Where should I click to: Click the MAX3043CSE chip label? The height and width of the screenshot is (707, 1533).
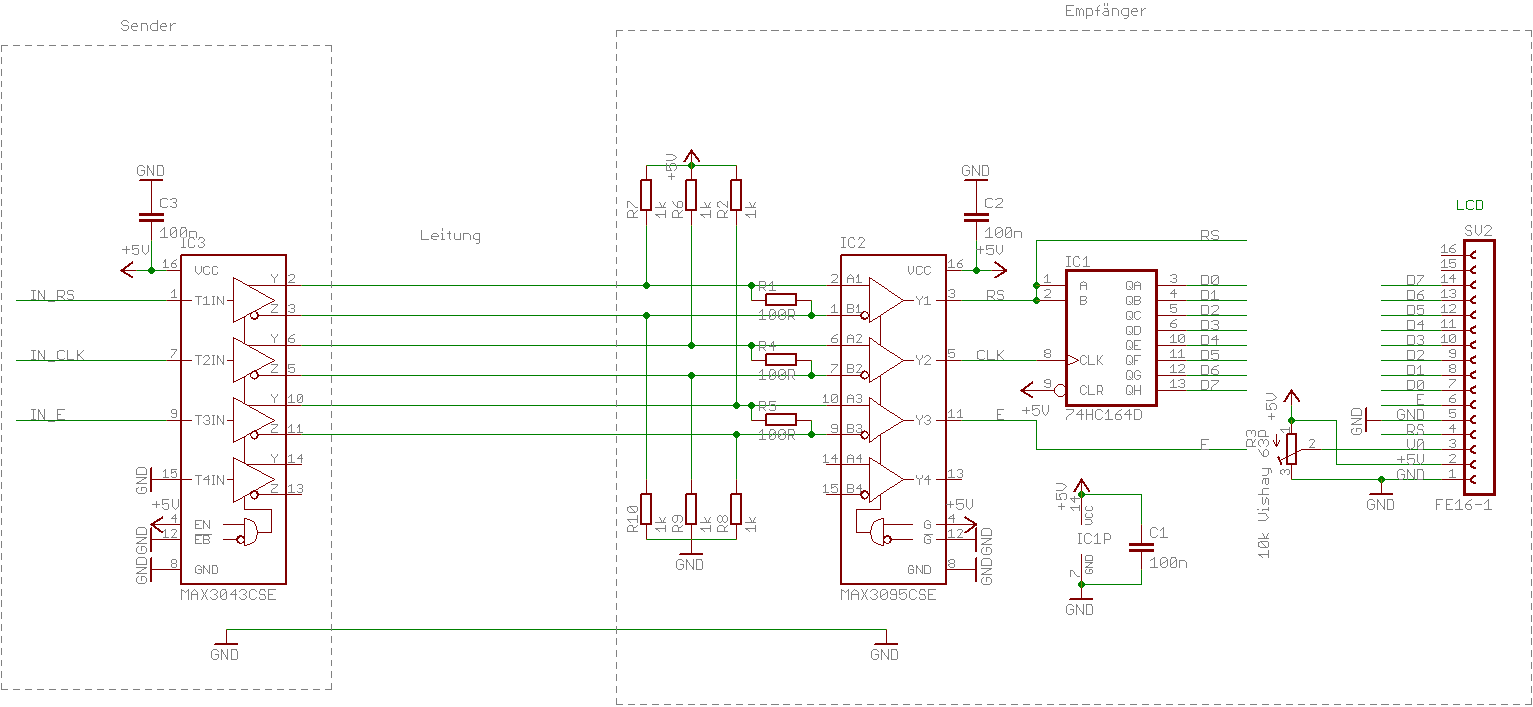tap(227, 594)
